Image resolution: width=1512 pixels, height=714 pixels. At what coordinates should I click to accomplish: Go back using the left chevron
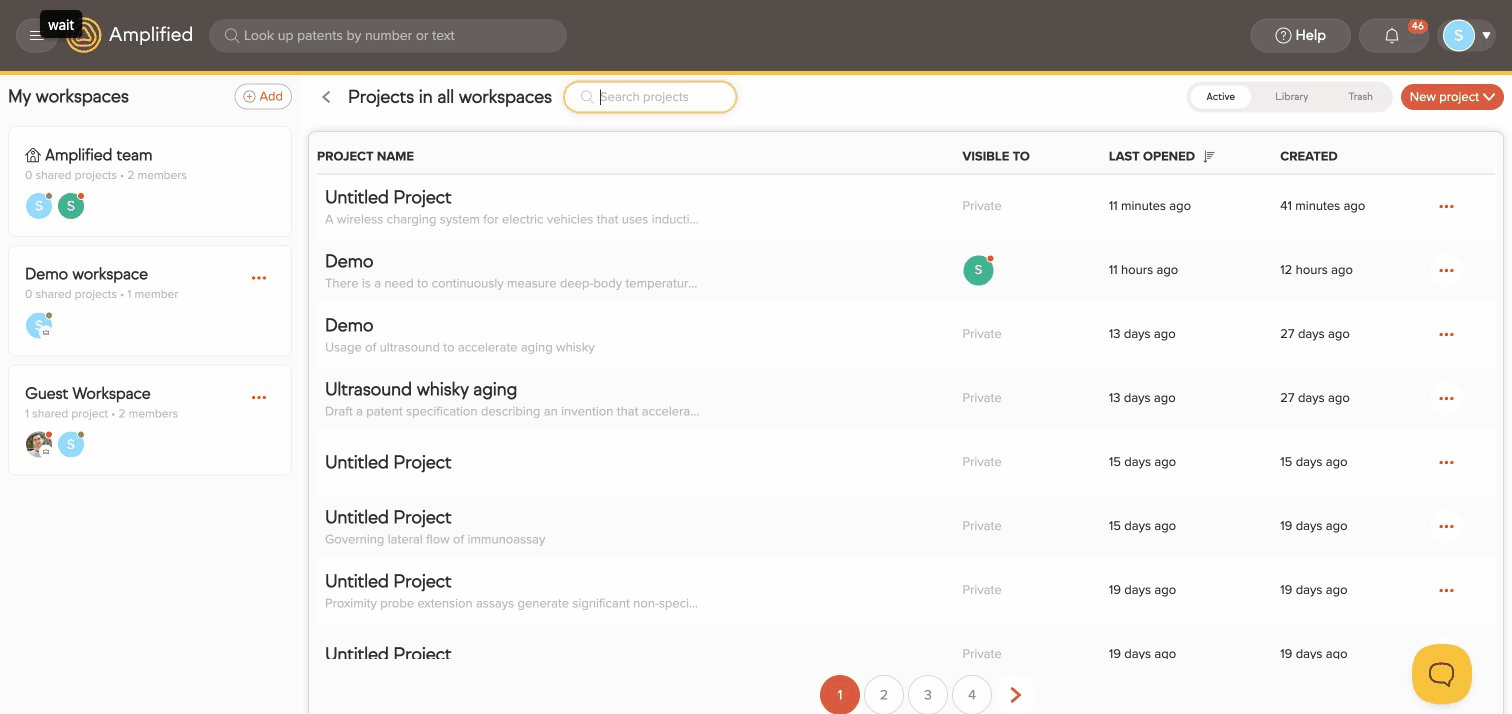coord(326,96)
